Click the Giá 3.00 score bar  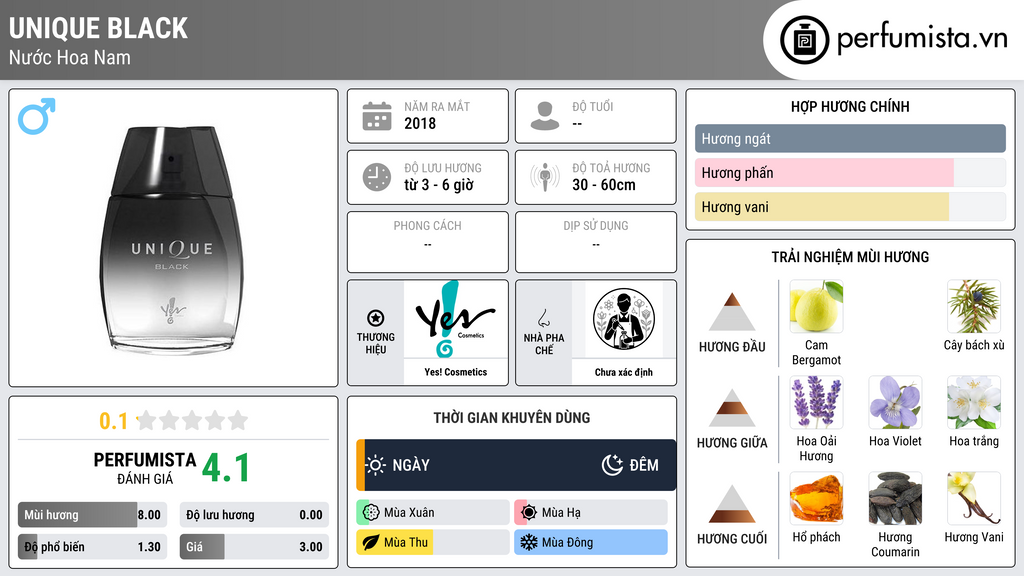pos(254,547)
